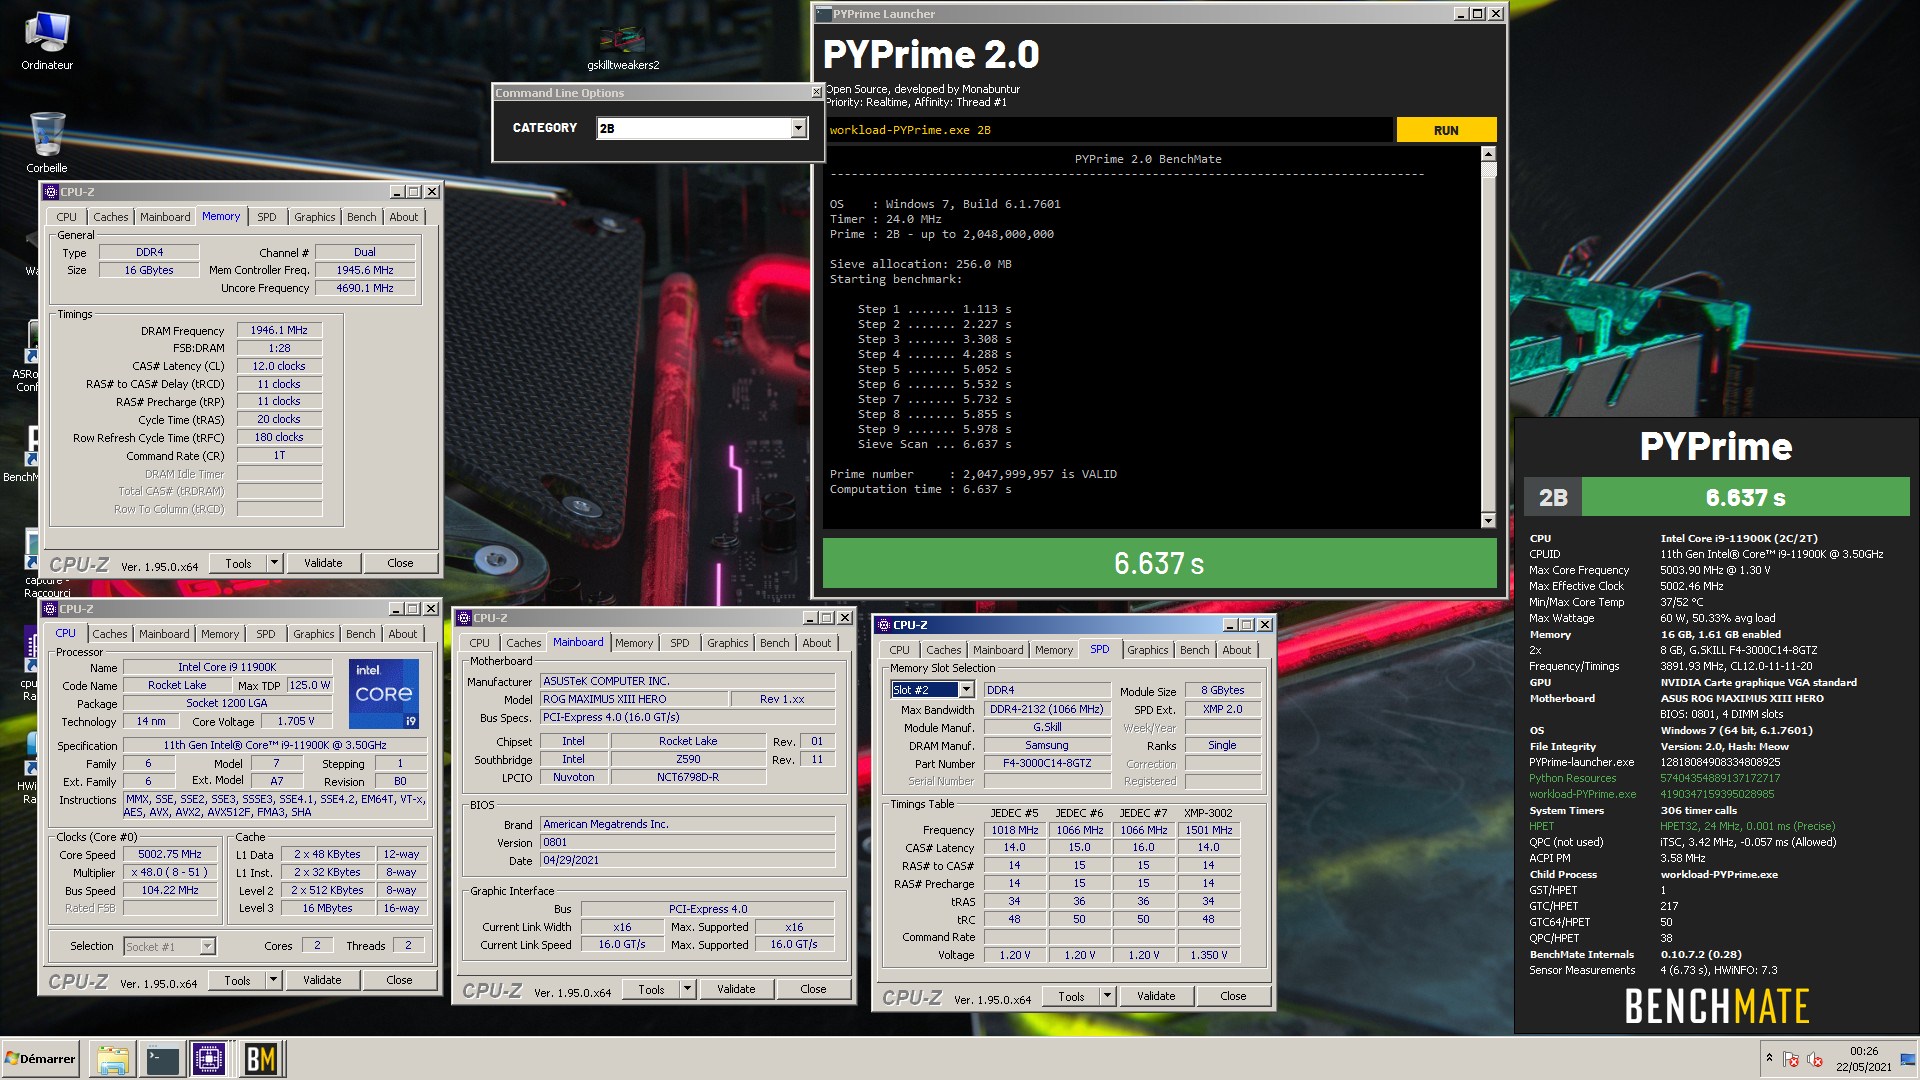The width and height of the screenshot is (1920, 1080).
Task: Show hidden system tray icons arrow
Action: 1769,1058
